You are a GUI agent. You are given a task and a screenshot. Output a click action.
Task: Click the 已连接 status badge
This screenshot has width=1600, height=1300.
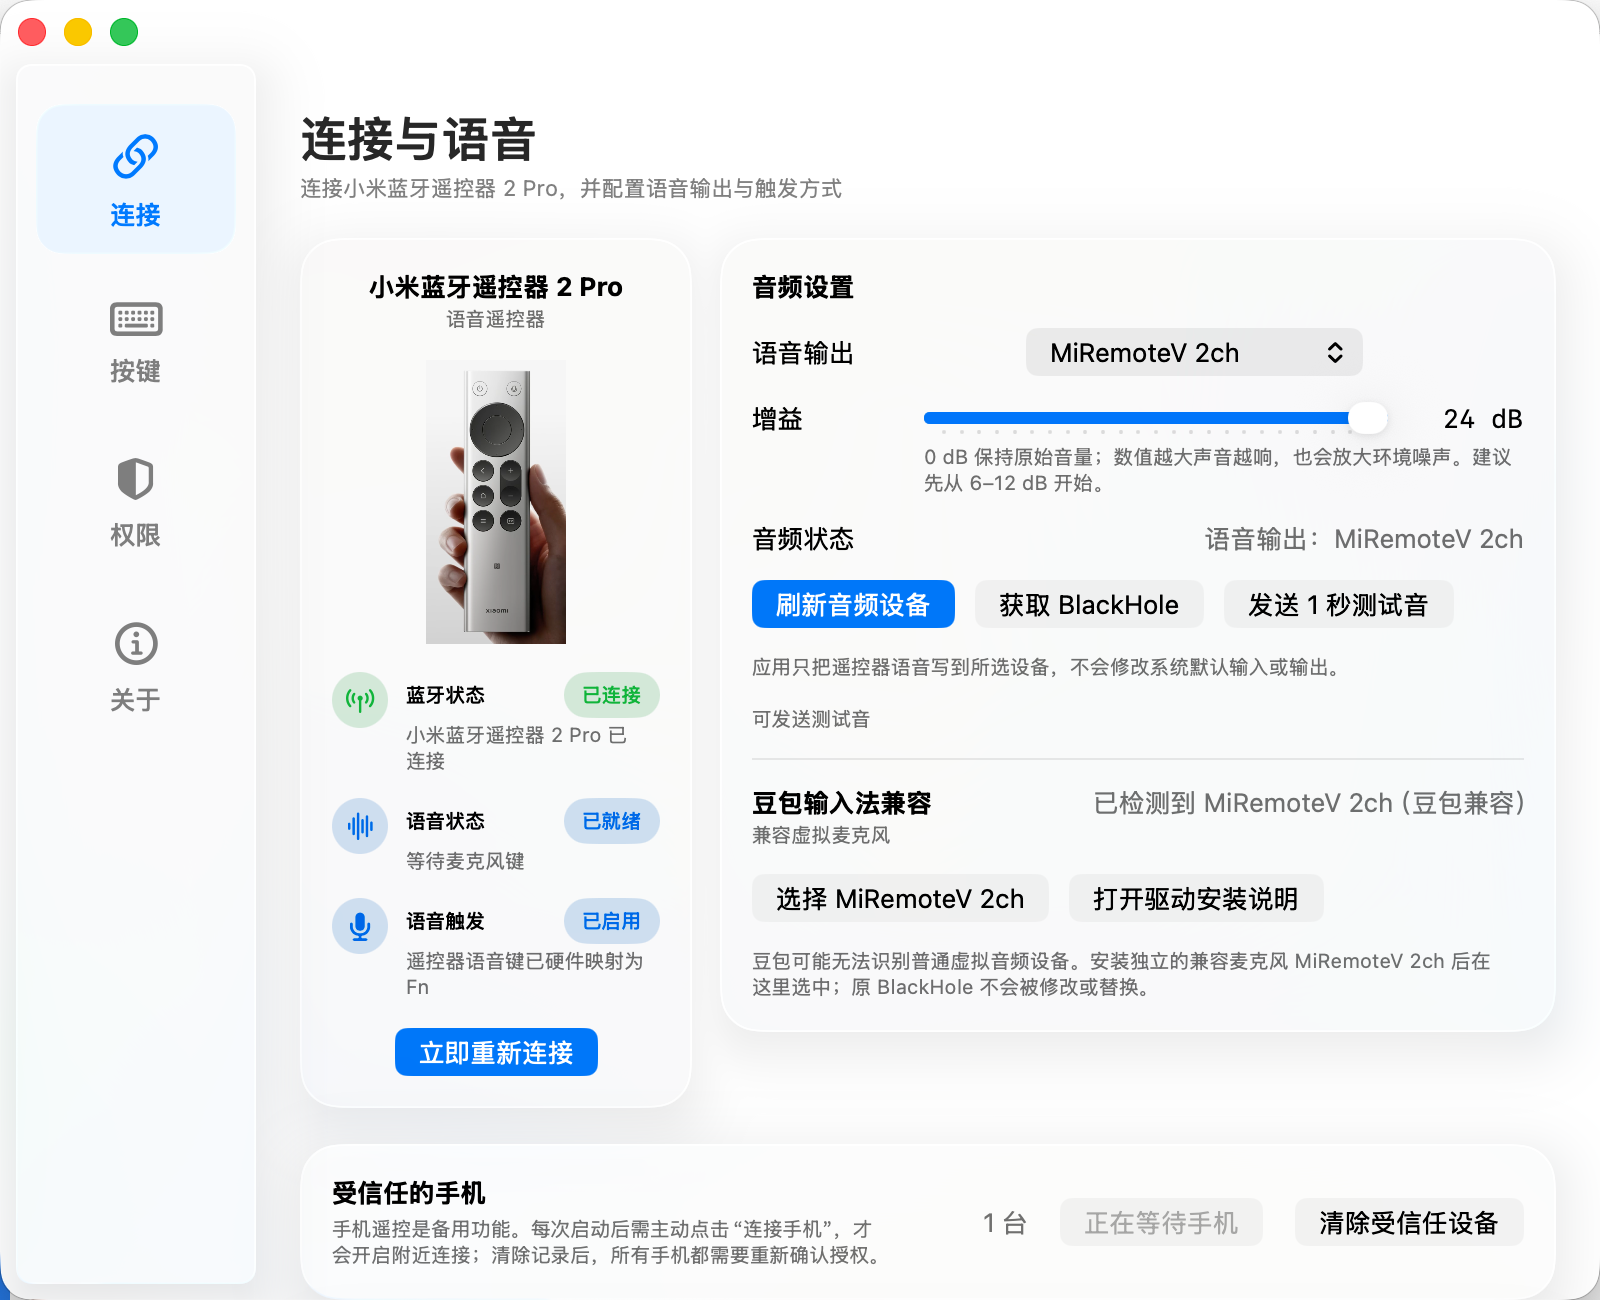(612, 695)
